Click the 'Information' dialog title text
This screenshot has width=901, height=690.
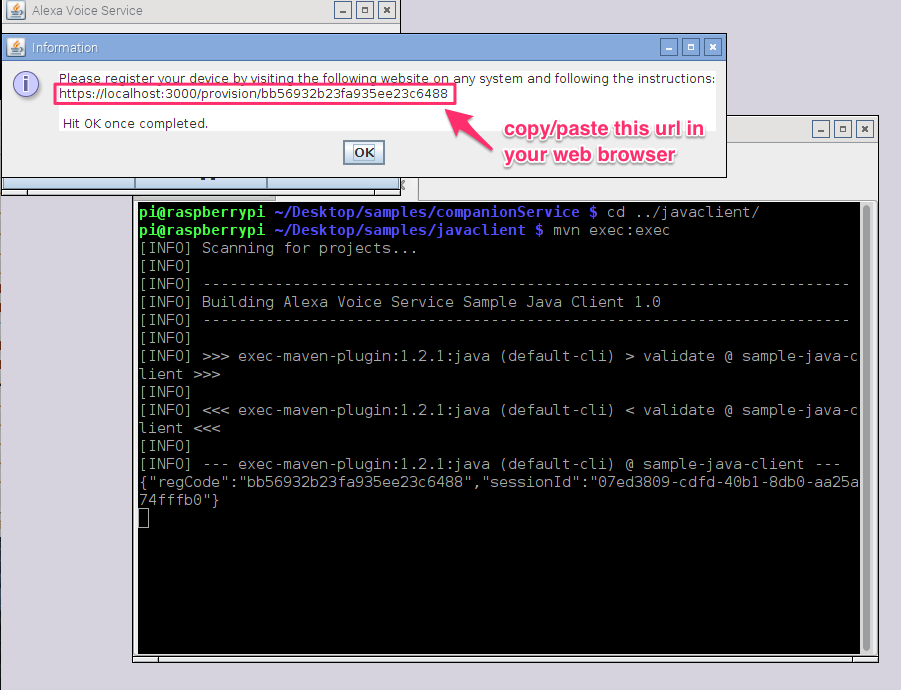[x=64, y=48]
